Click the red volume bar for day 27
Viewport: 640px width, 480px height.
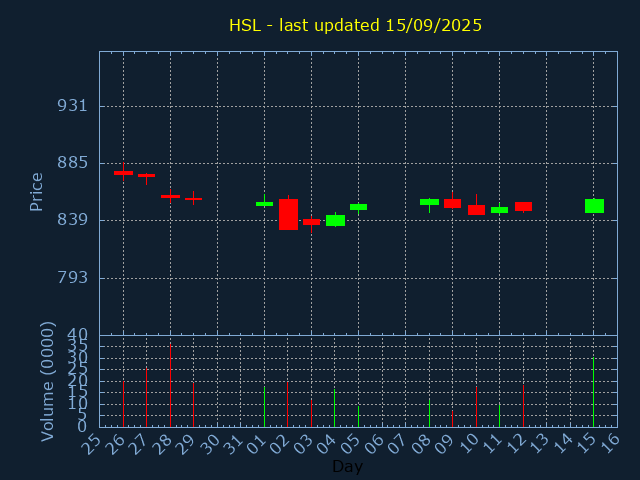coord(147,398)
